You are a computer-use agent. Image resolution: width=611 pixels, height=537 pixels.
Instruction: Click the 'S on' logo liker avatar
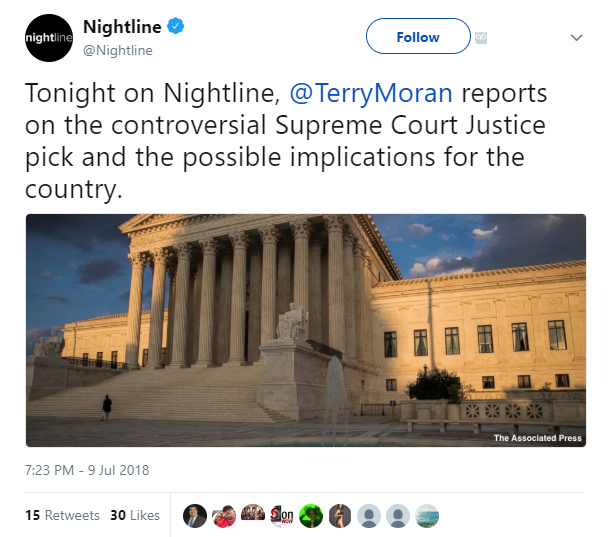(x=282, y=516)
